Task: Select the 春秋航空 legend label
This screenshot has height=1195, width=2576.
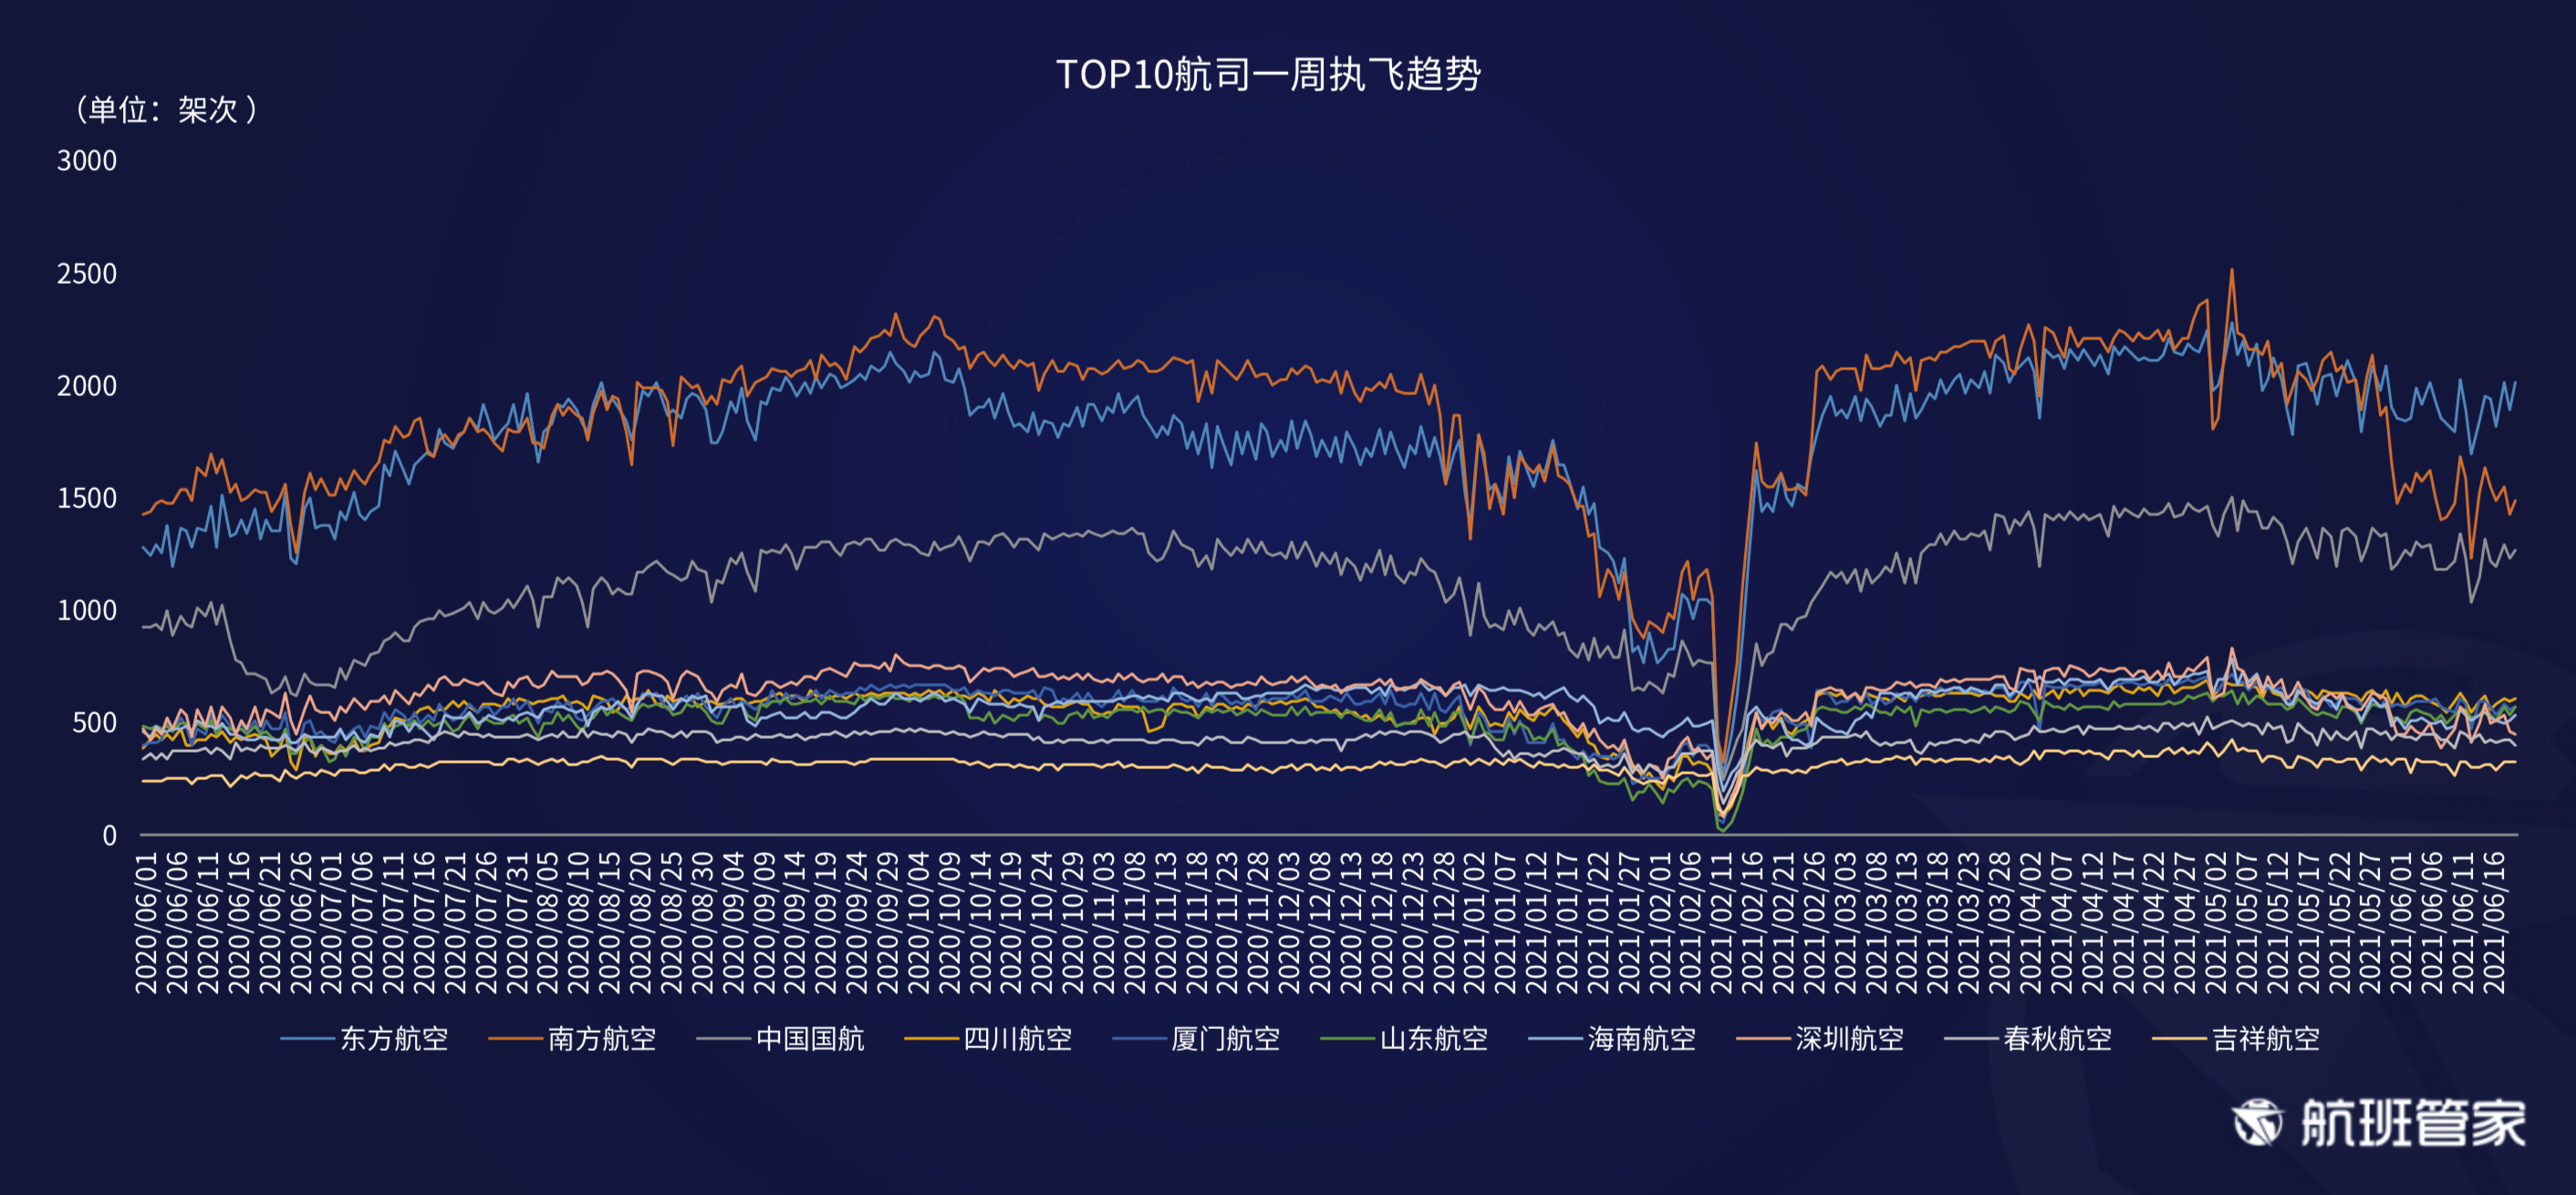Action: click(x=2058, y=1039)
